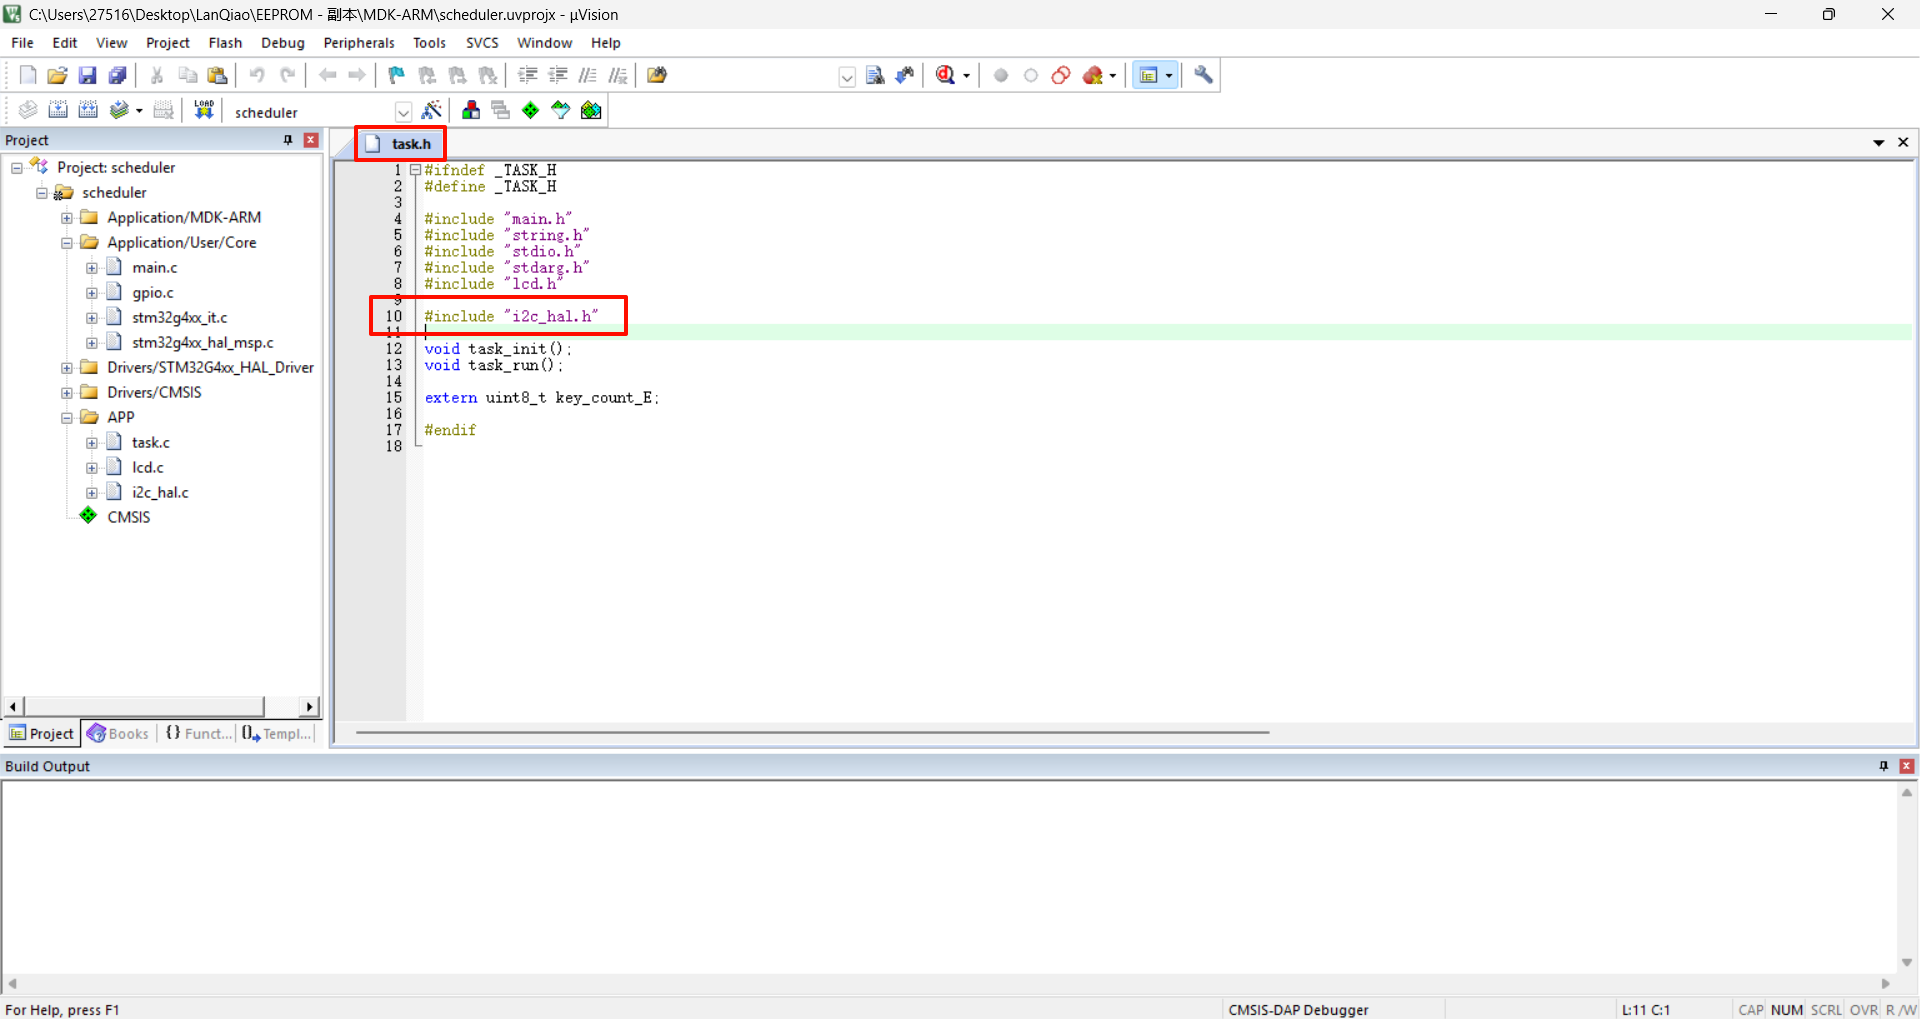Image resolution: width=1920 pixels, height=1019 pixels.
Task: Collapse the APP folder group
Action: point(67,418)
